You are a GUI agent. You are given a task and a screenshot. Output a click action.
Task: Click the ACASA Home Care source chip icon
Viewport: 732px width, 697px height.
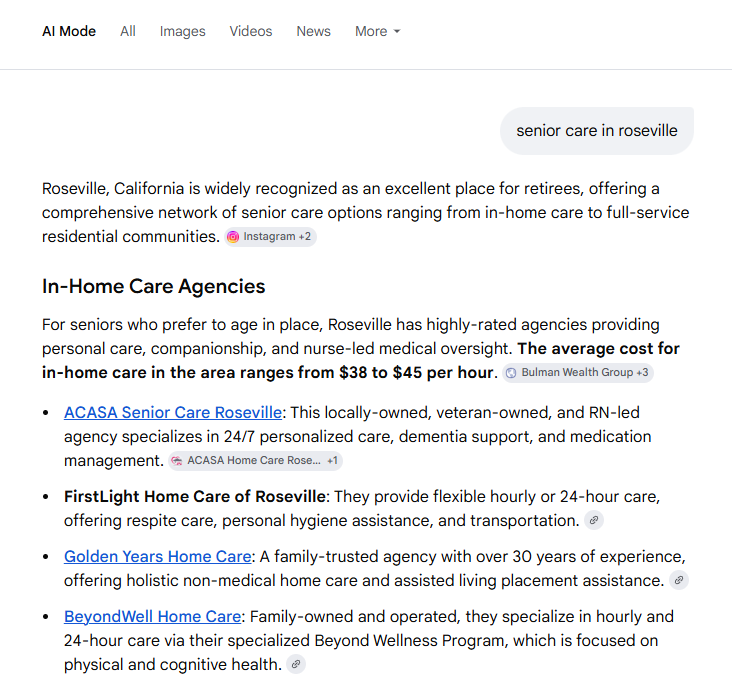tap(176, 461)
